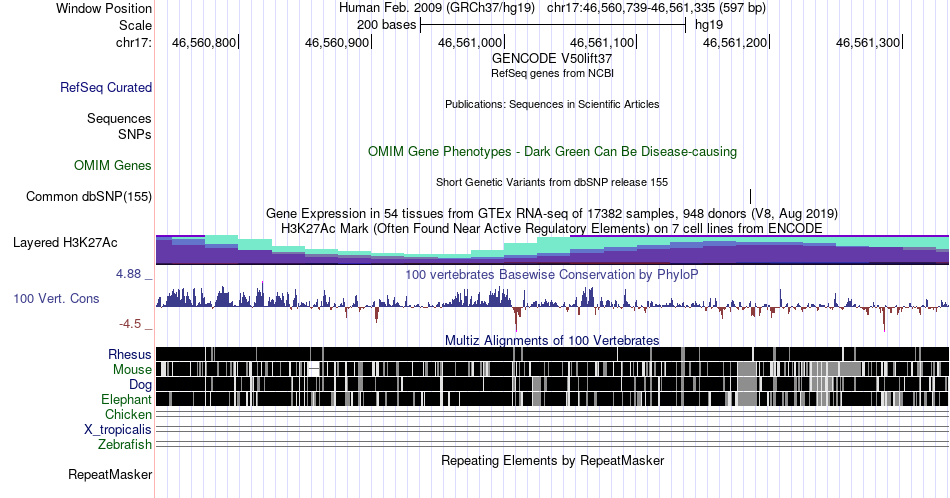
Task: Click 'Human Feb. 2009 (GRCh37/hg19)' assembly text
Action: click(437, 8)
